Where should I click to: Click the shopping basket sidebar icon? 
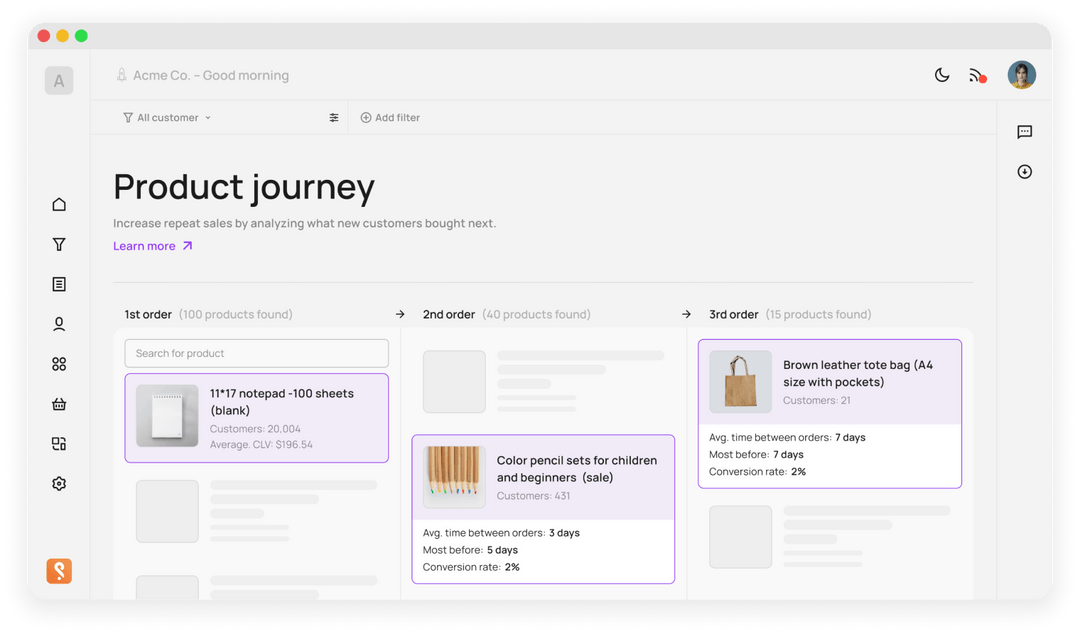pyautogui.click(x=59, y=404)
